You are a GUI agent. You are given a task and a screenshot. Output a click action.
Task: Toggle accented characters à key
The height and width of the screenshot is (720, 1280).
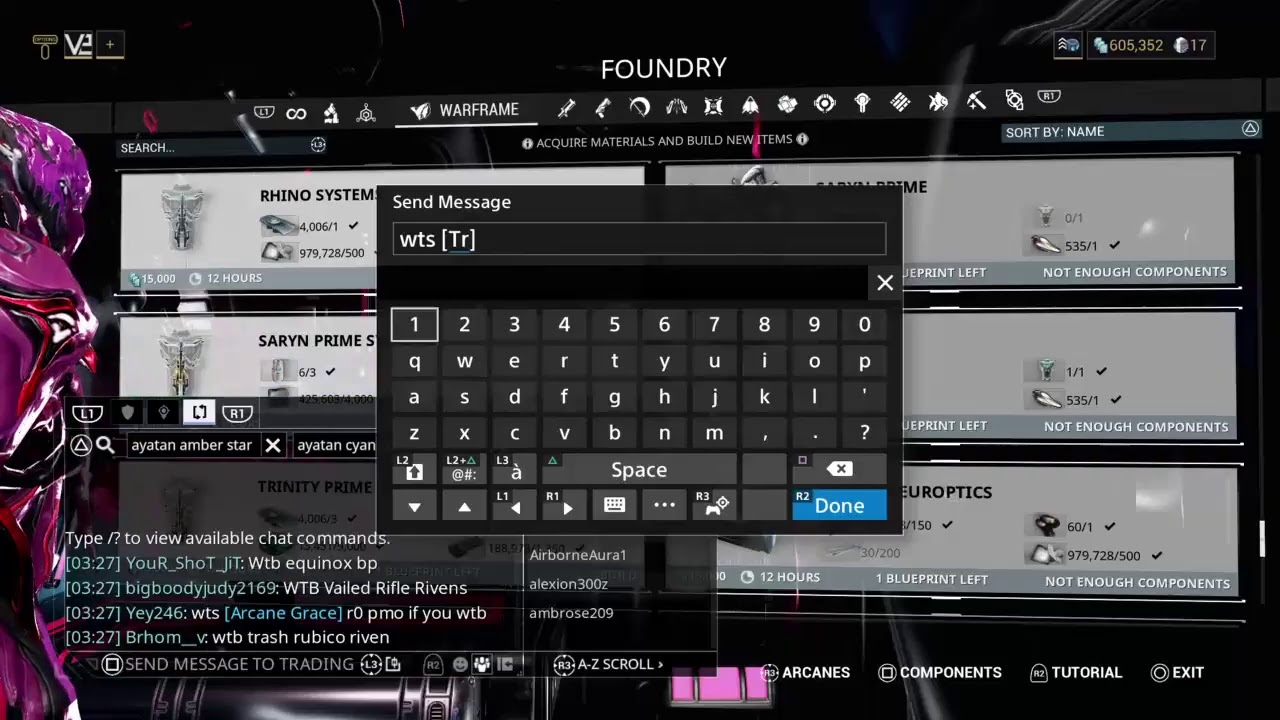(514, 470)
